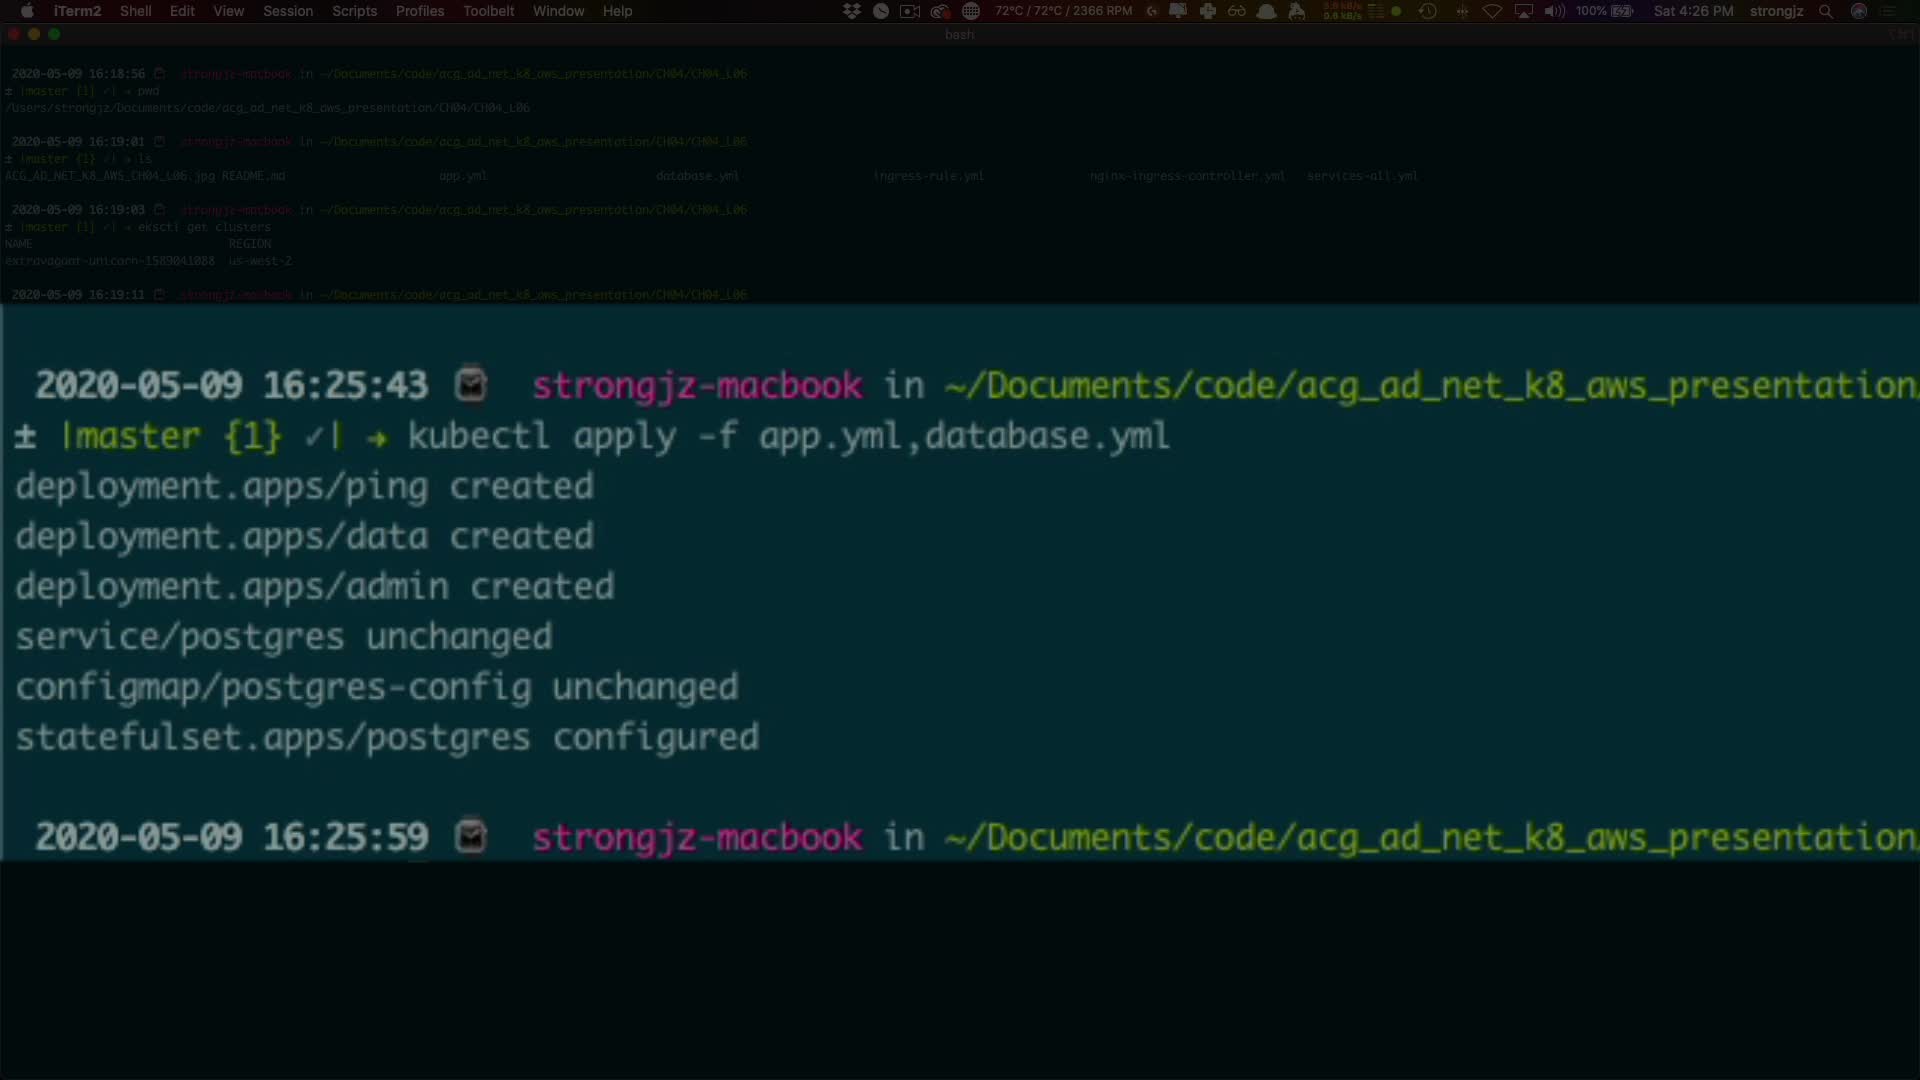
Task: Expand the Profiles menu
Action: (x=419, y=11)
